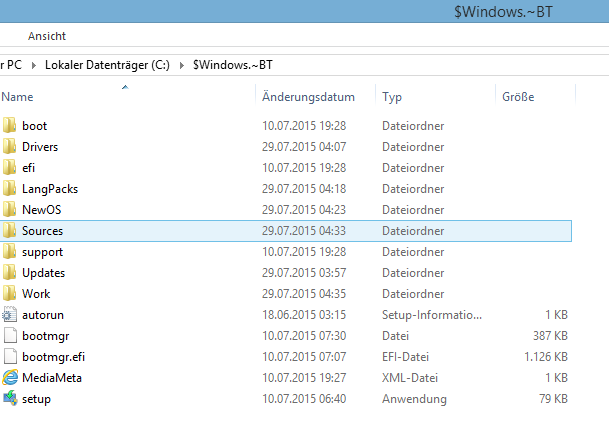The width and height of the screenshot is (609, 447).
Task: Select the file name "autorun"
Action: click(43, 315)
